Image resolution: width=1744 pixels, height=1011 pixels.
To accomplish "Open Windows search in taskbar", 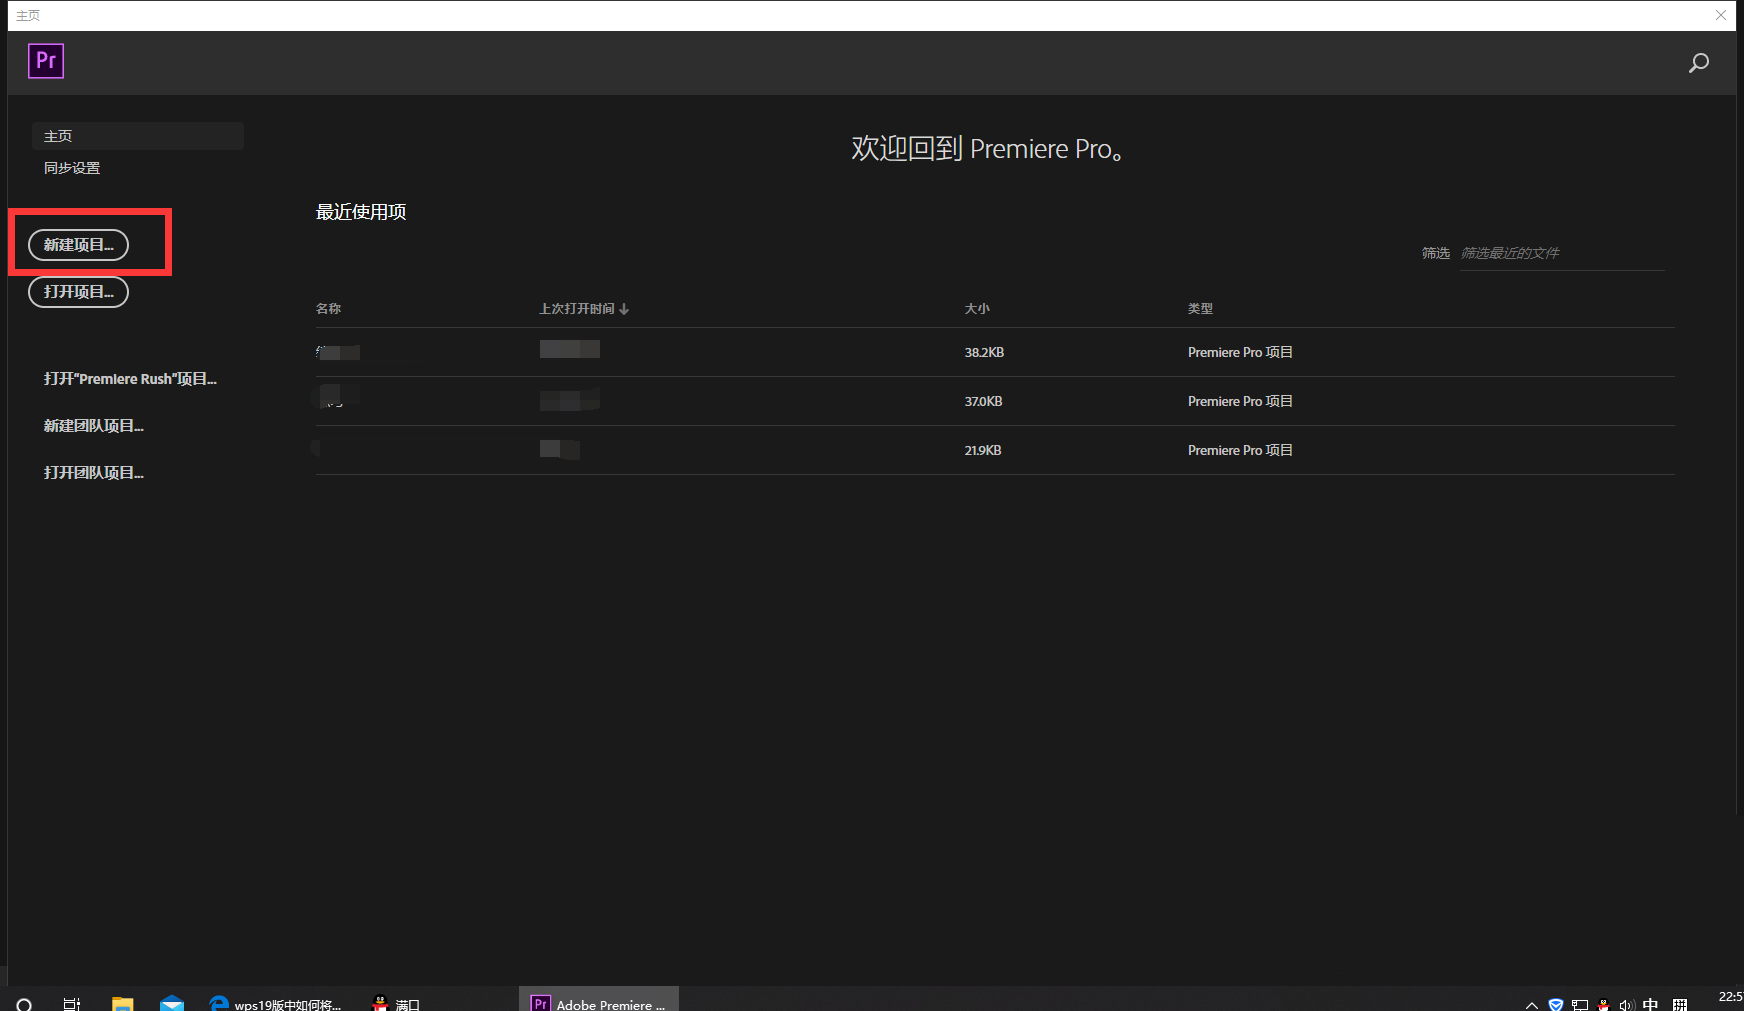I will pyautogui.click(x=24, y=1004).
